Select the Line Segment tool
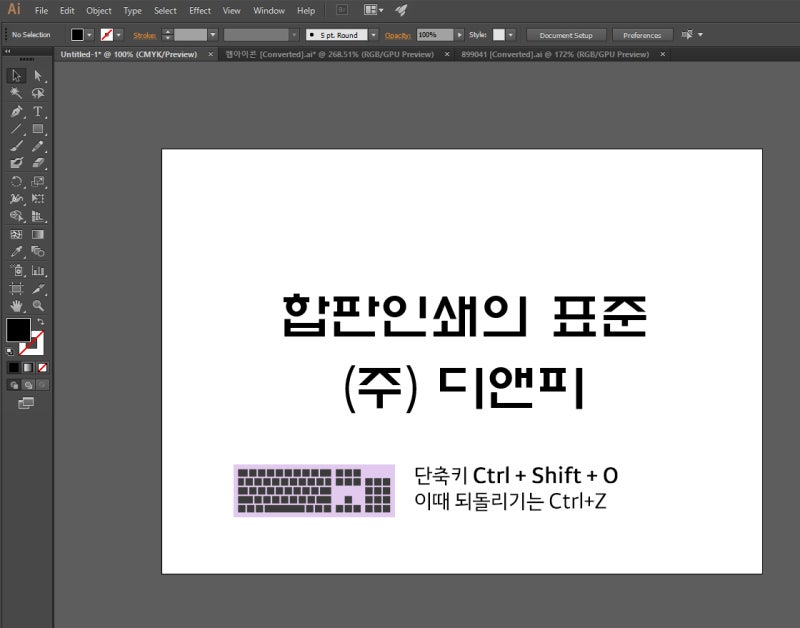The image size is (800, 628). pos(16,129)
